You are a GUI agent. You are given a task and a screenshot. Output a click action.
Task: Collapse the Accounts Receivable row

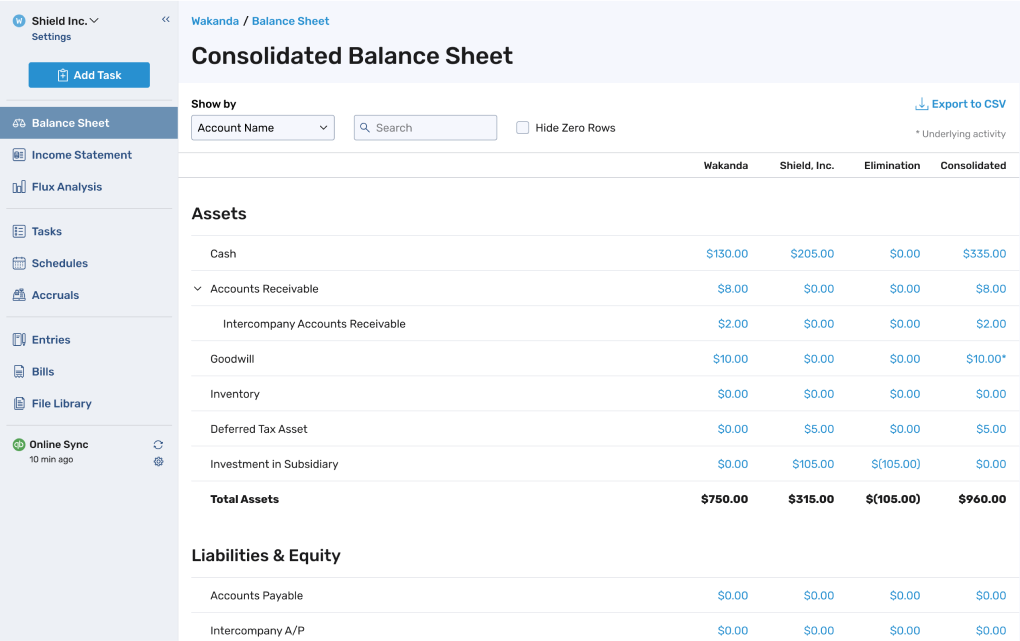(x=197, y=288)
